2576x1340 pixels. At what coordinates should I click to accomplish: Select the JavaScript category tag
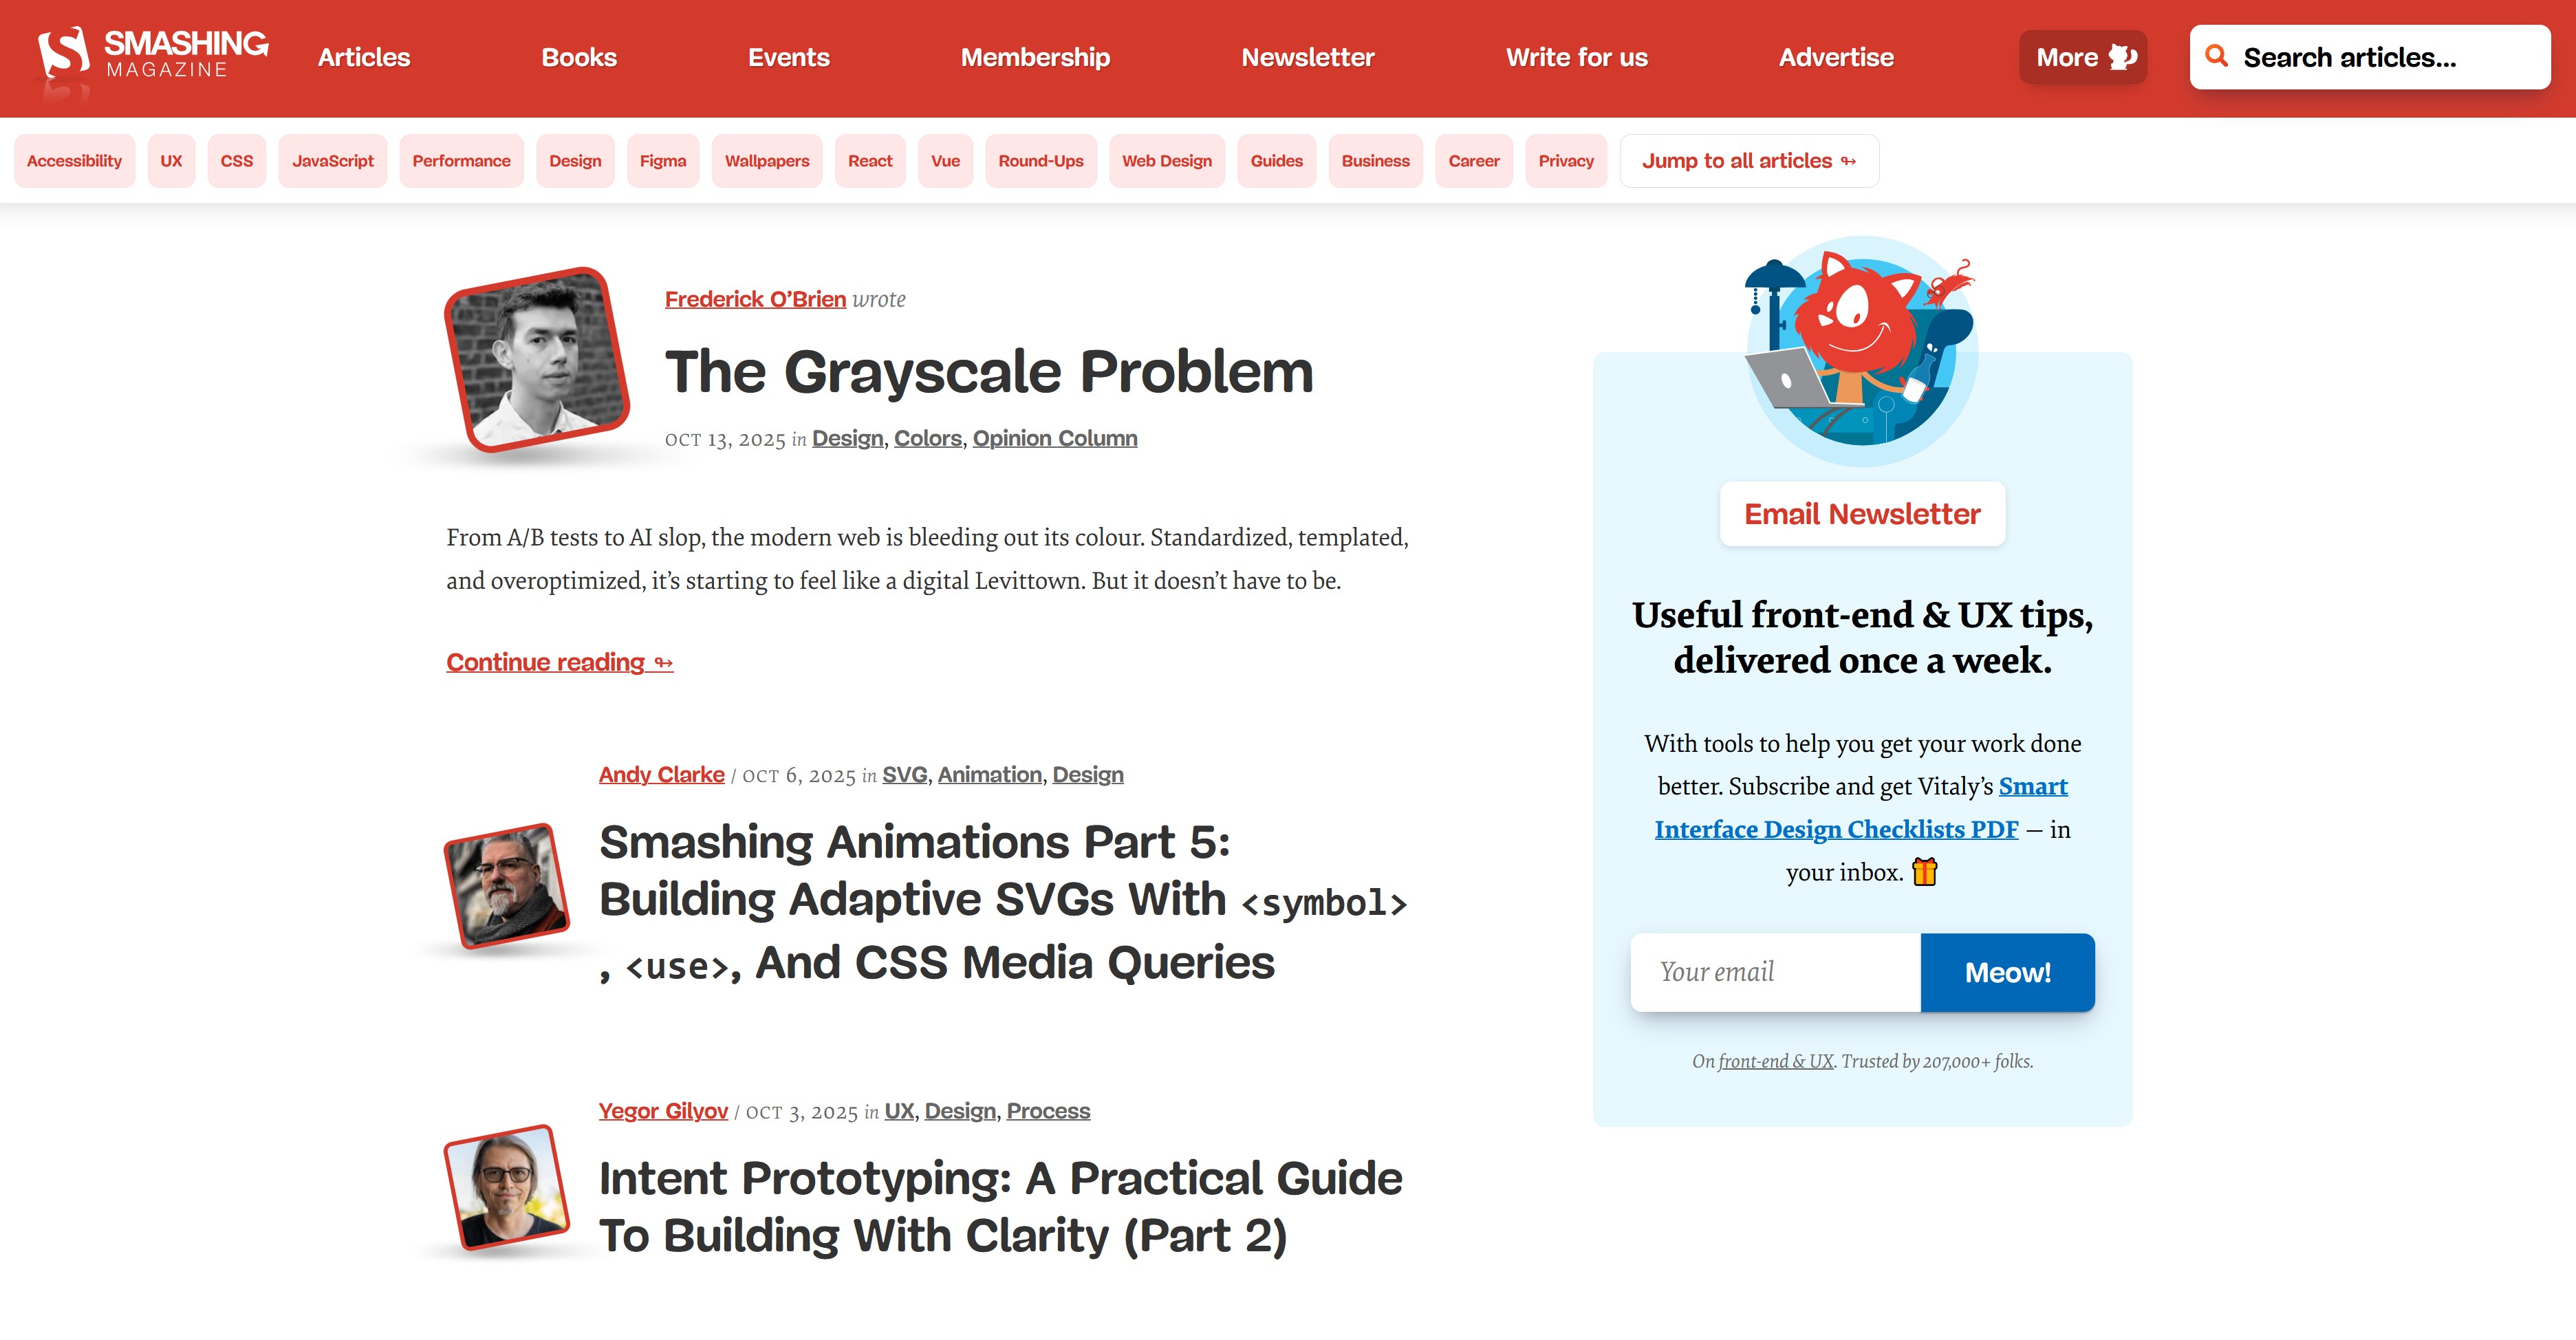click(x=332, y=161)
